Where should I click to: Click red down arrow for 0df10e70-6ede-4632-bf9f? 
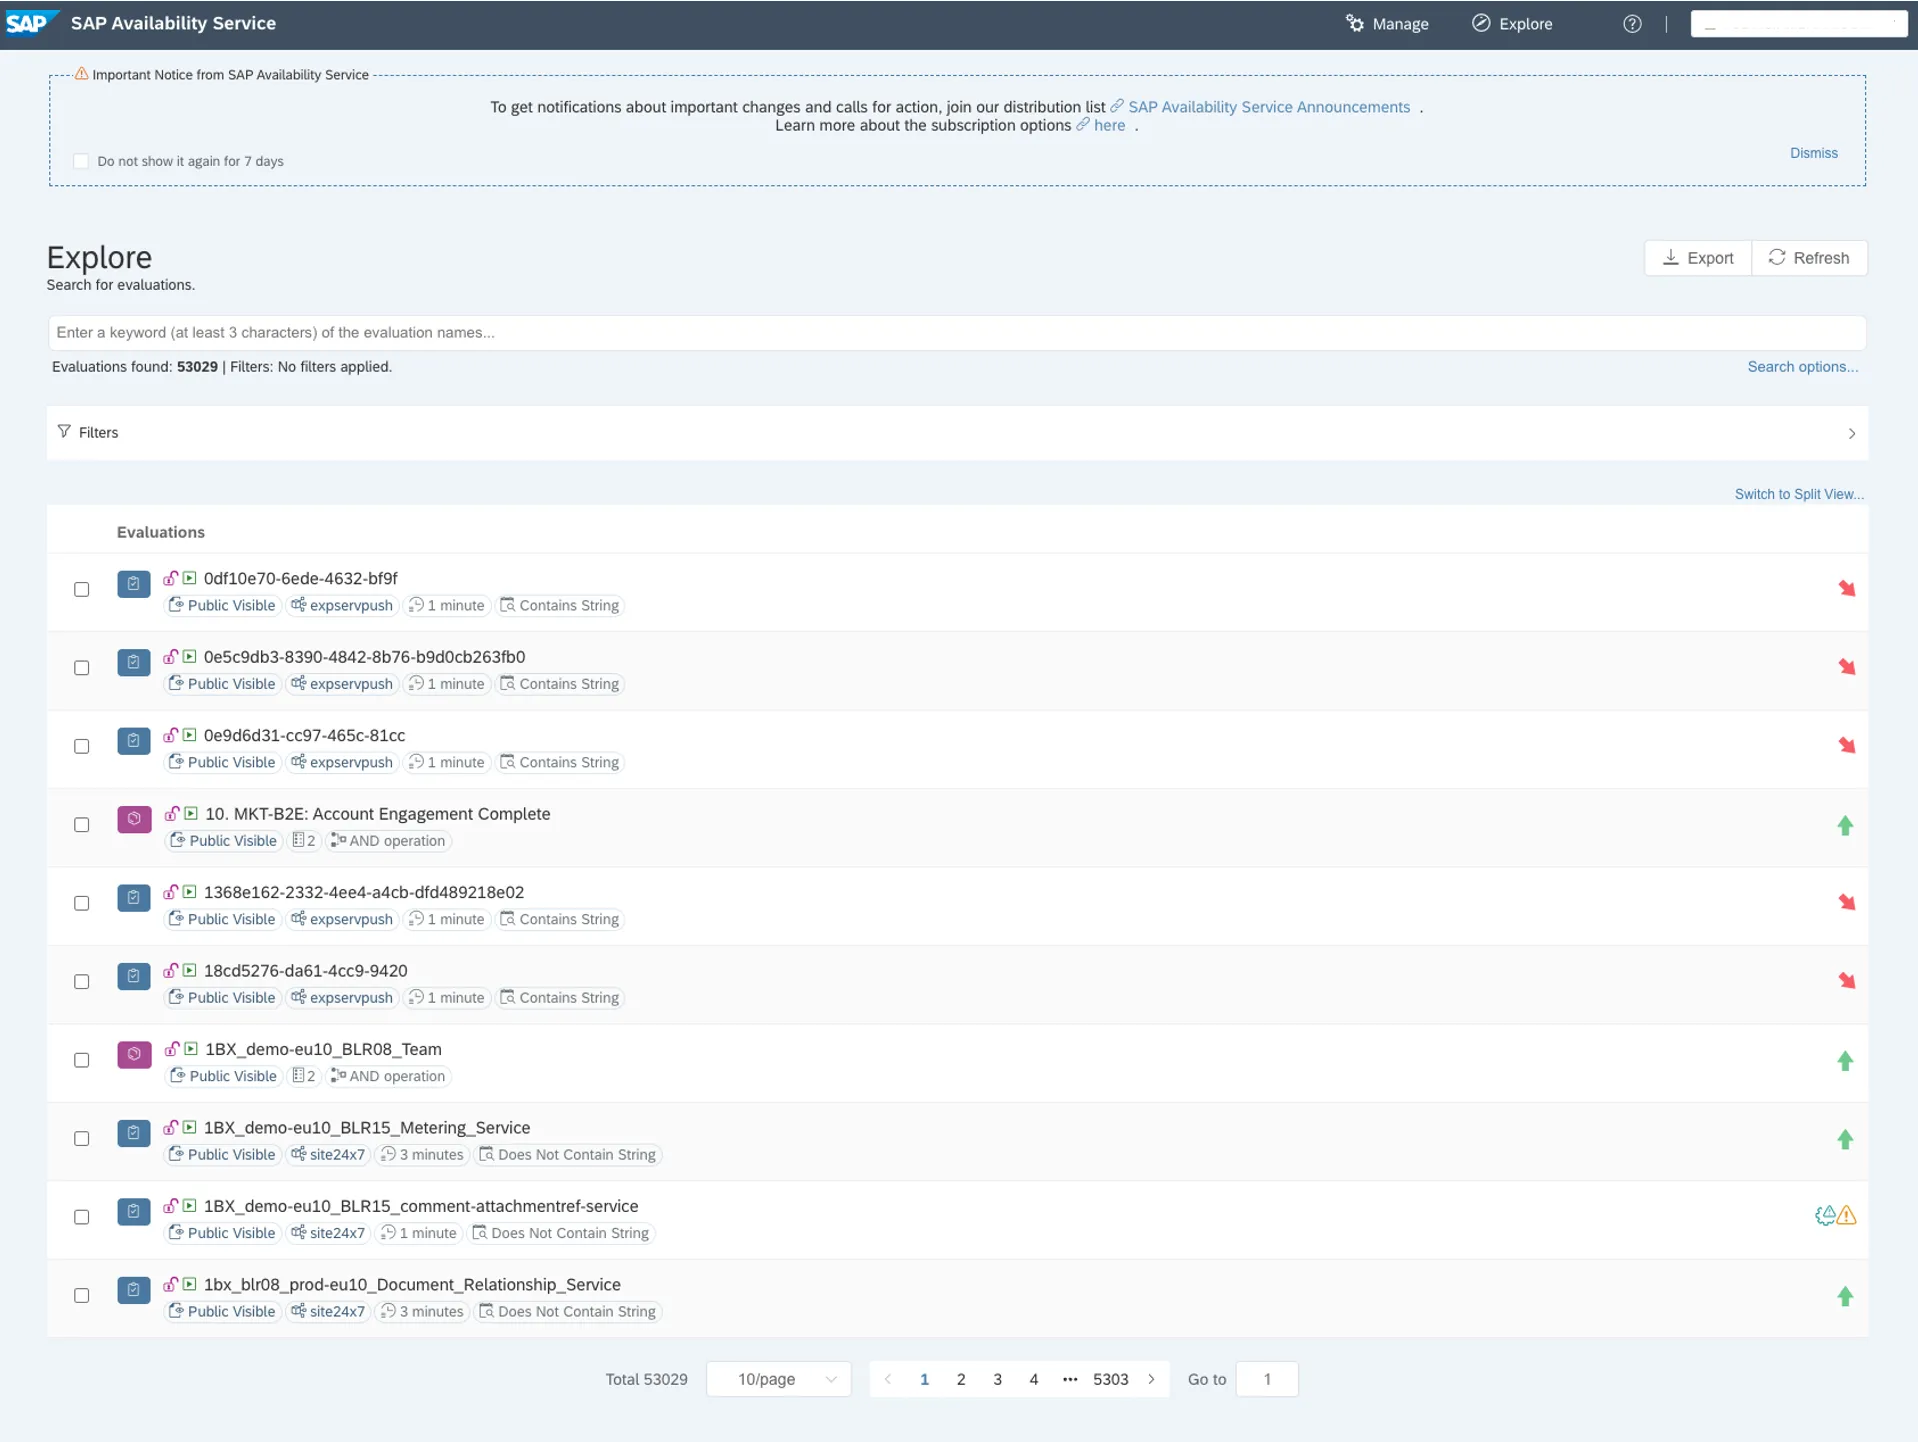tap(1846, 589)
